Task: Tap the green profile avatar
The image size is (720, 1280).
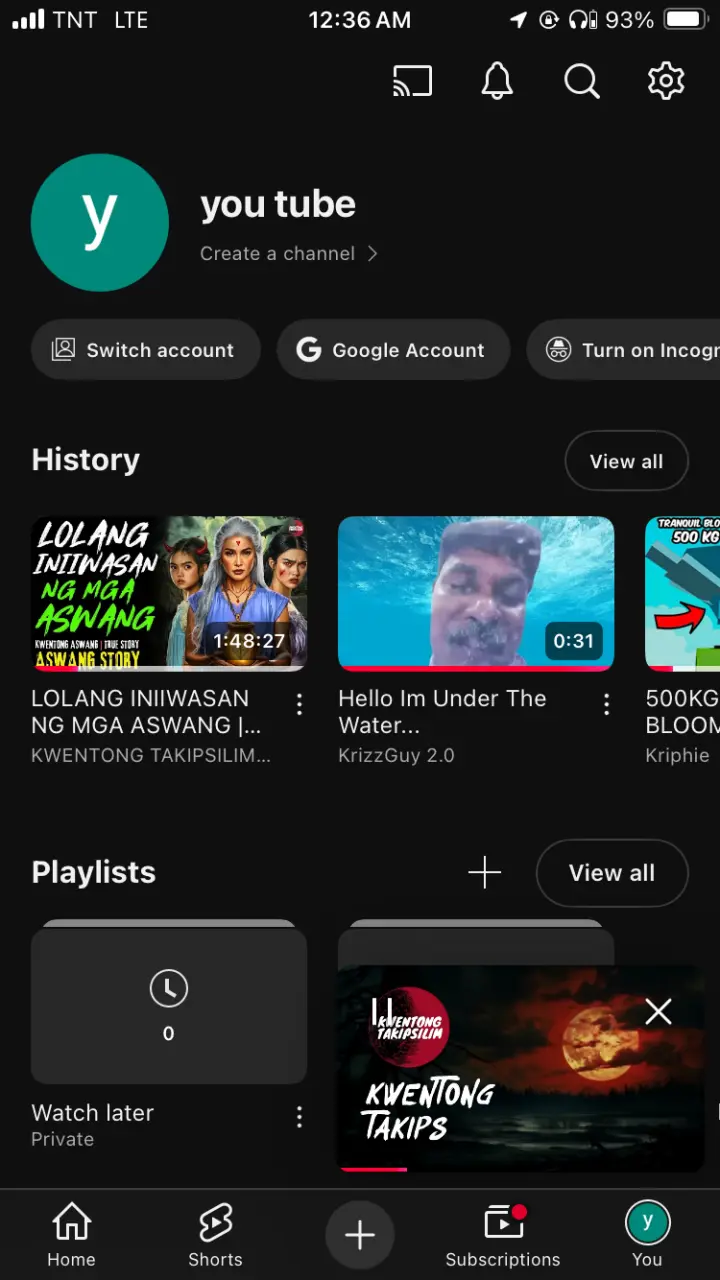Action: point(100,222)
